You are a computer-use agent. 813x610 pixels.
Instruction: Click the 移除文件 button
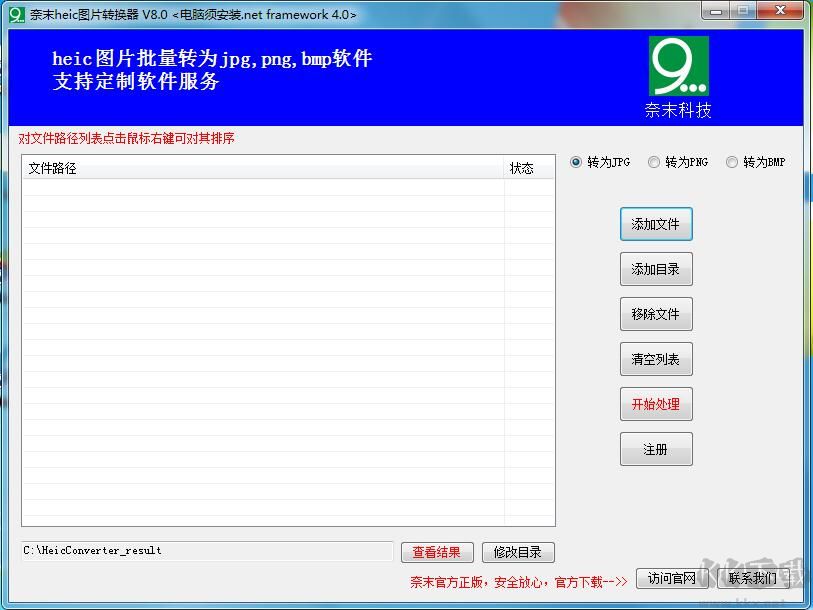click(656, 314)
